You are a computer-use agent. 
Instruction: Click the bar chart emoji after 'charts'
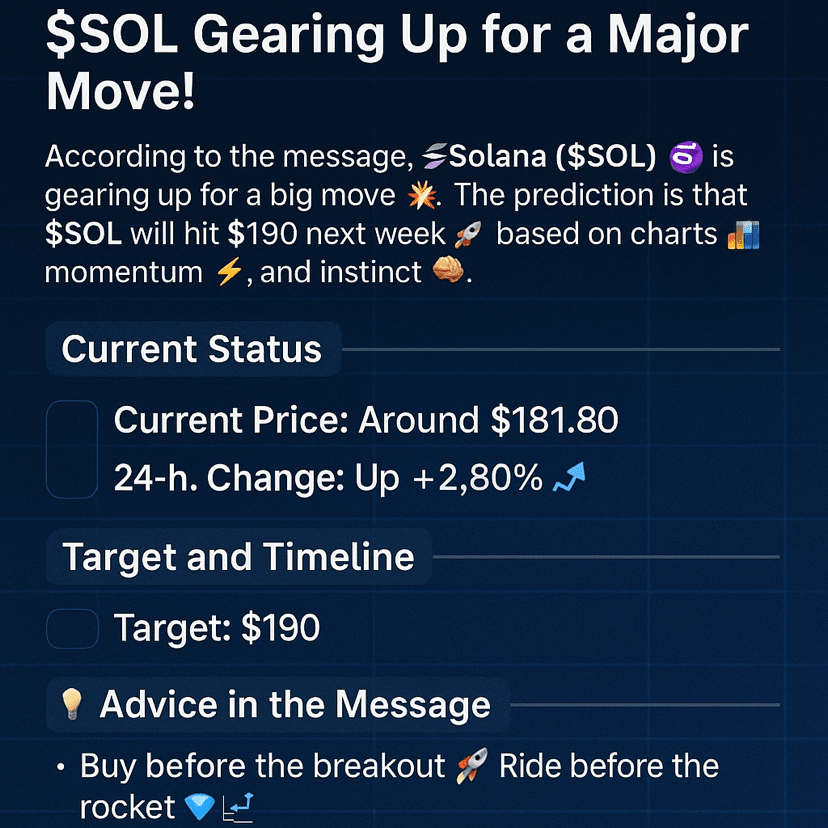coord(743,234)
